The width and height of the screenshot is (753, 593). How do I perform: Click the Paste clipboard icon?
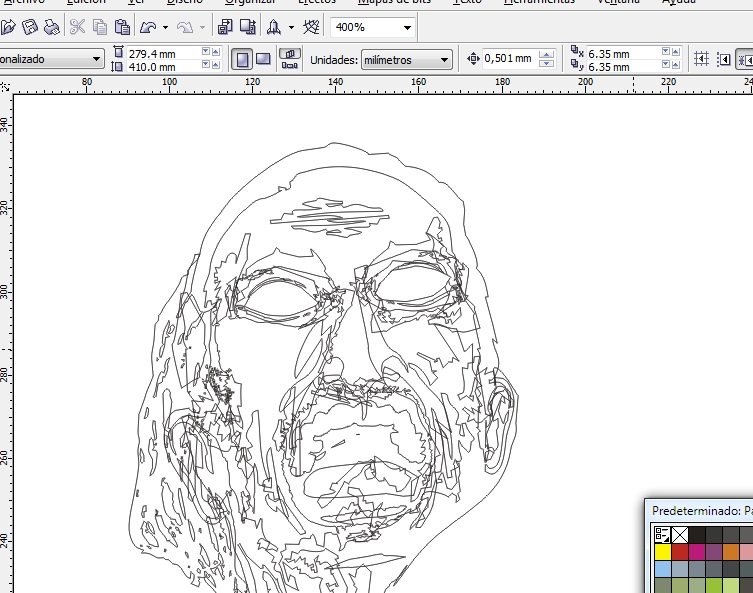click(122, 27)
